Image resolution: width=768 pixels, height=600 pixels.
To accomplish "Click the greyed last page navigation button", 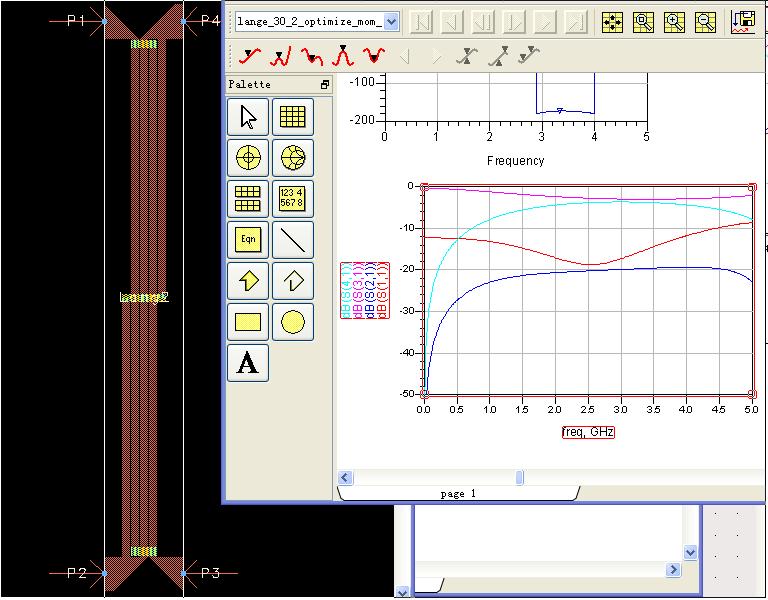I will coord(576,22).
